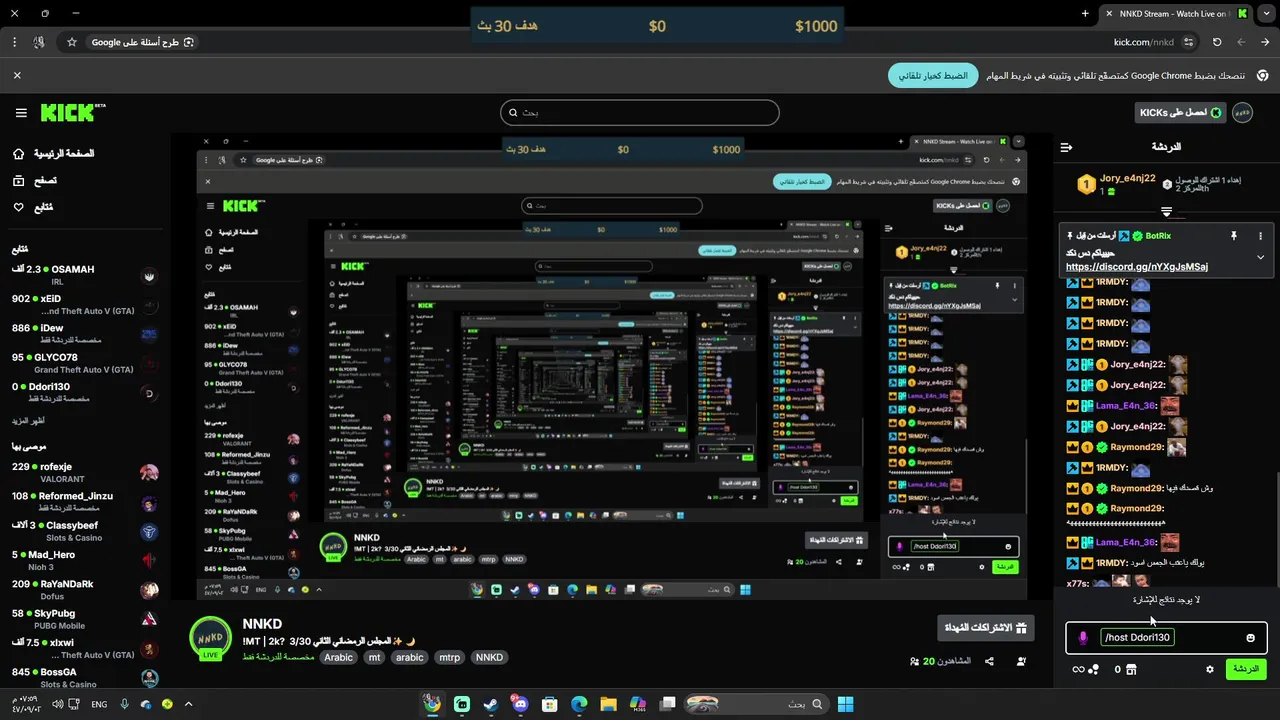
Task: Click the gift subscriptions button
Action: [x=986, y=628]
